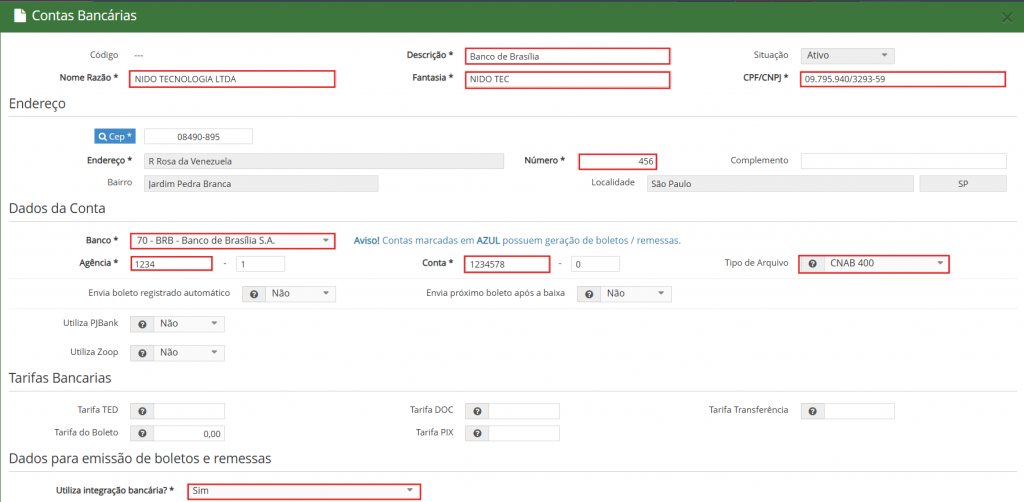This screenshot has width=1024, height=502.
Task: Click the document icon beside Contas Bancárias title
Action: [20, 16]
